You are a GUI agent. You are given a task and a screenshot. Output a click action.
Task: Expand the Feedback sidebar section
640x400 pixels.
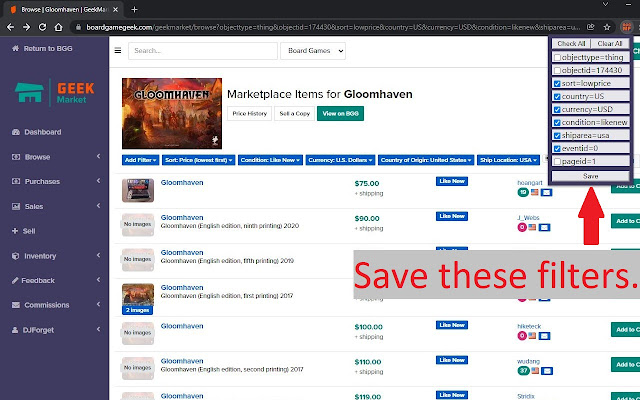coord(55,280)
